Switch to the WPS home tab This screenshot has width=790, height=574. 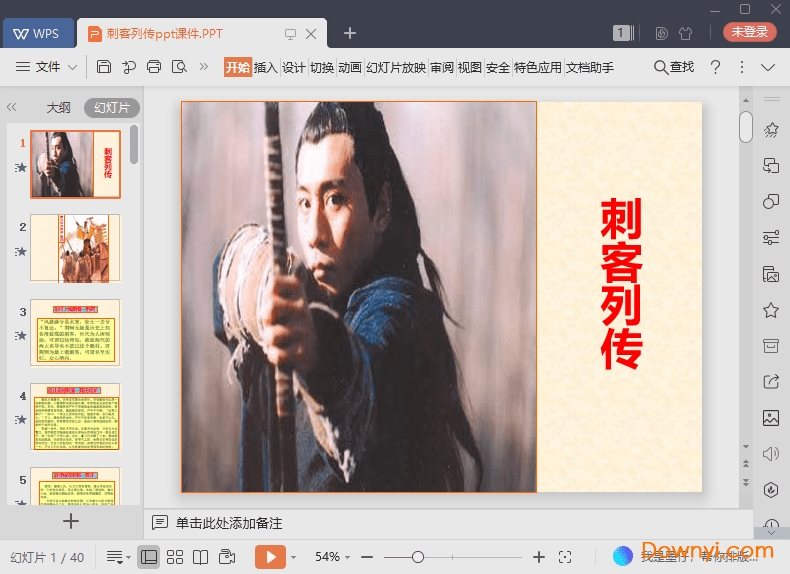click(x=38, y=33)
